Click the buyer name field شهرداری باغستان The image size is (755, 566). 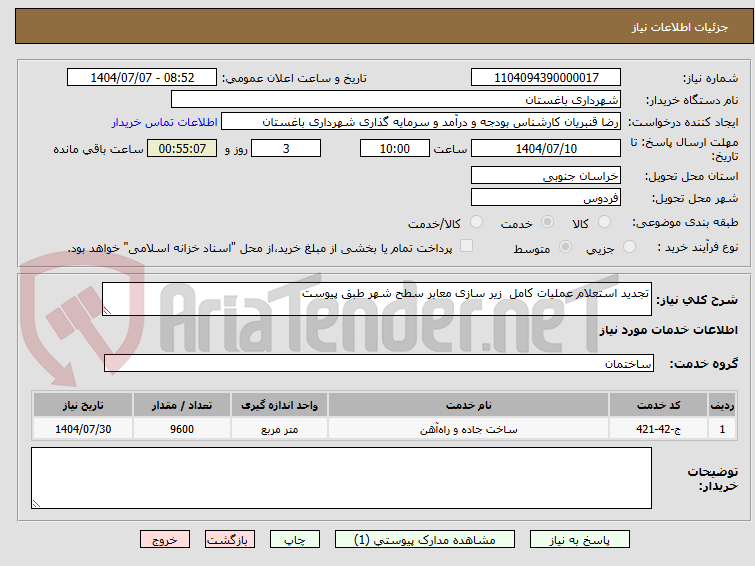coord(396,100)
